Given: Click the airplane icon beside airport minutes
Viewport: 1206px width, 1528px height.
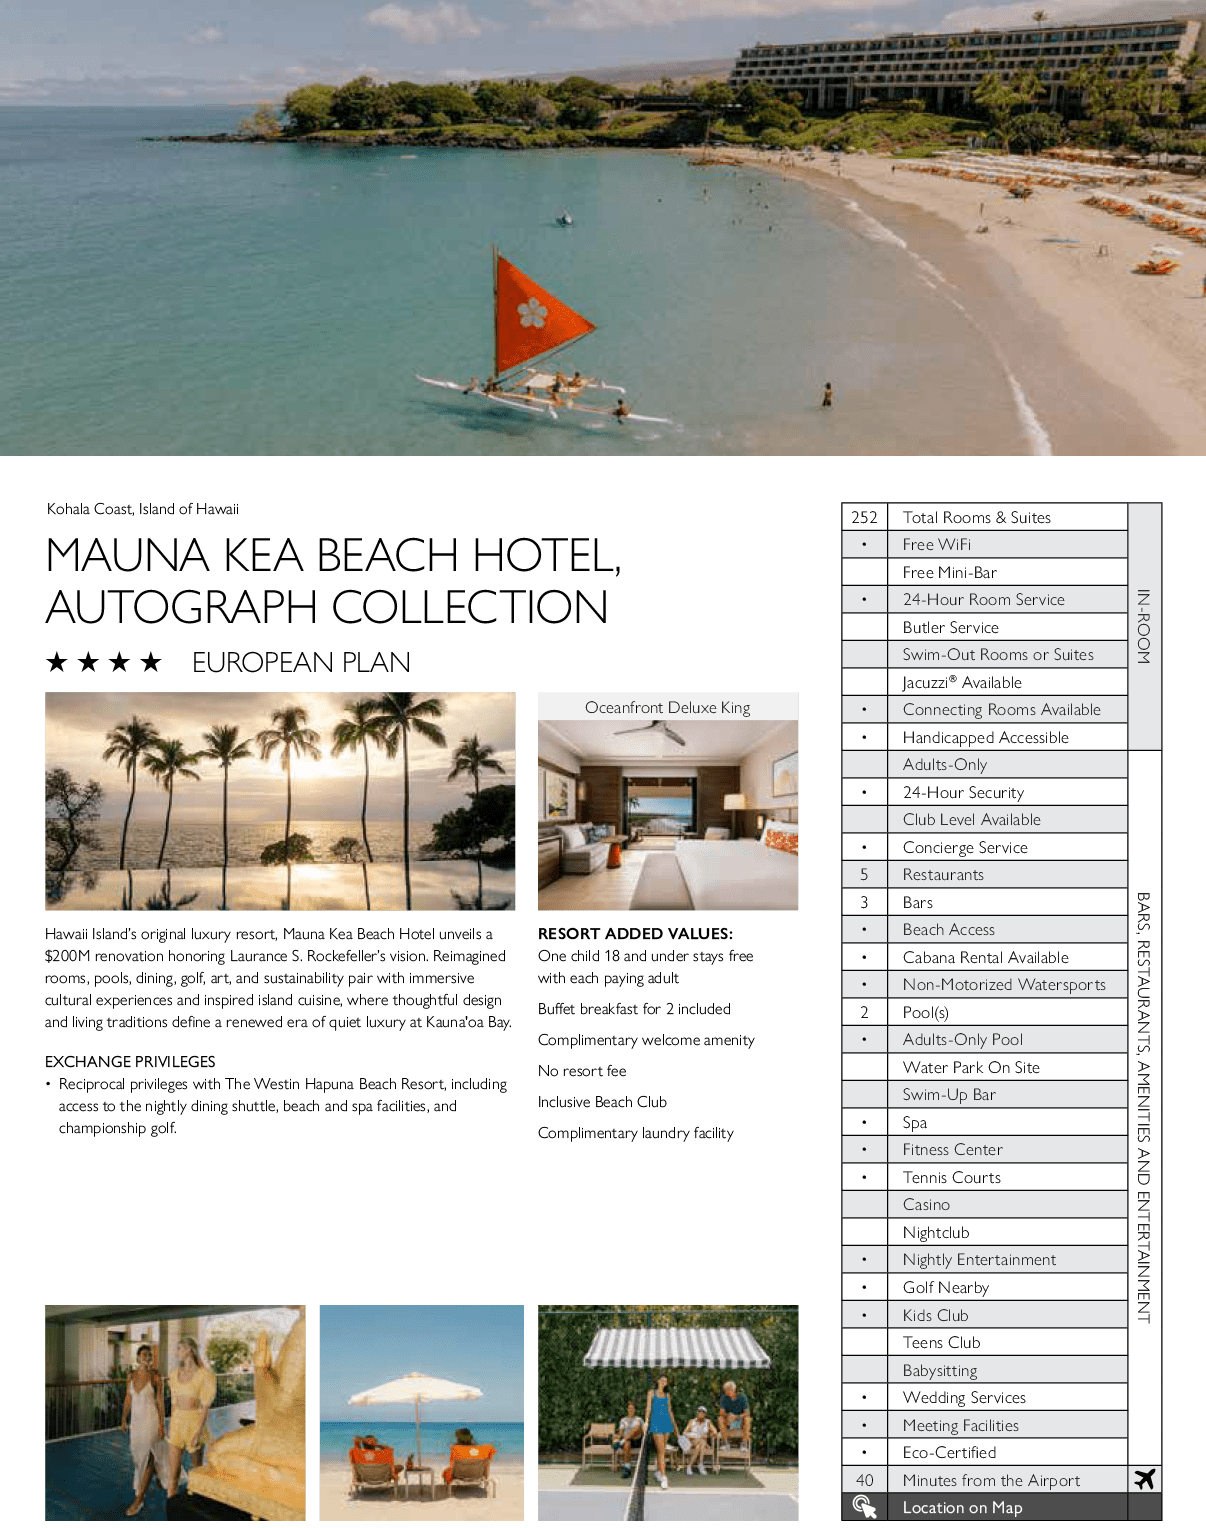Looking at the screenshot, I should click(1145, 1479).
